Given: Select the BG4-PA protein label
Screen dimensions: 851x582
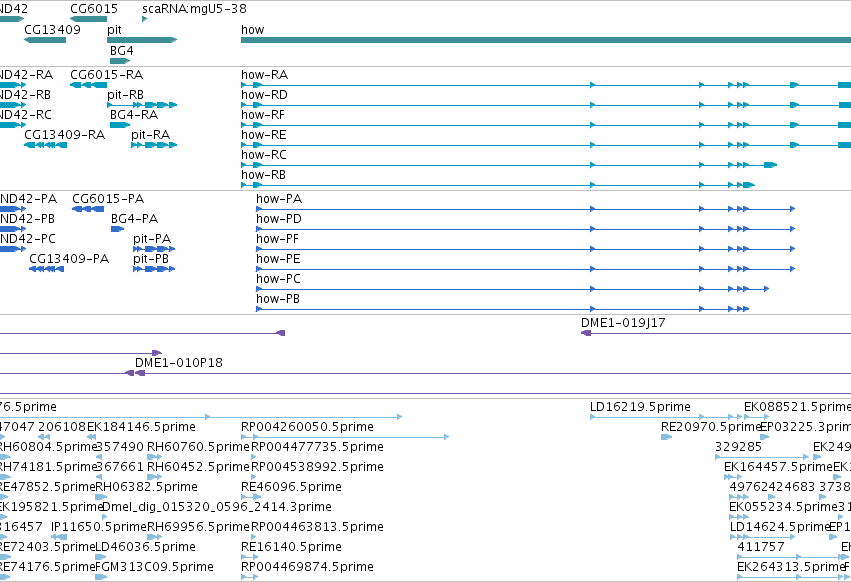Looking at the screenshot, I should [135, 219].
